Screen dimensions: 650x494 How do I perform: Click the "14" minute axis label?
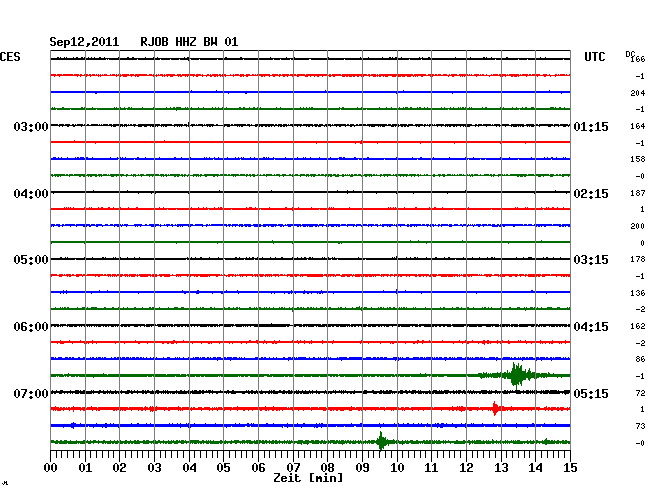[x=535, y=467]
